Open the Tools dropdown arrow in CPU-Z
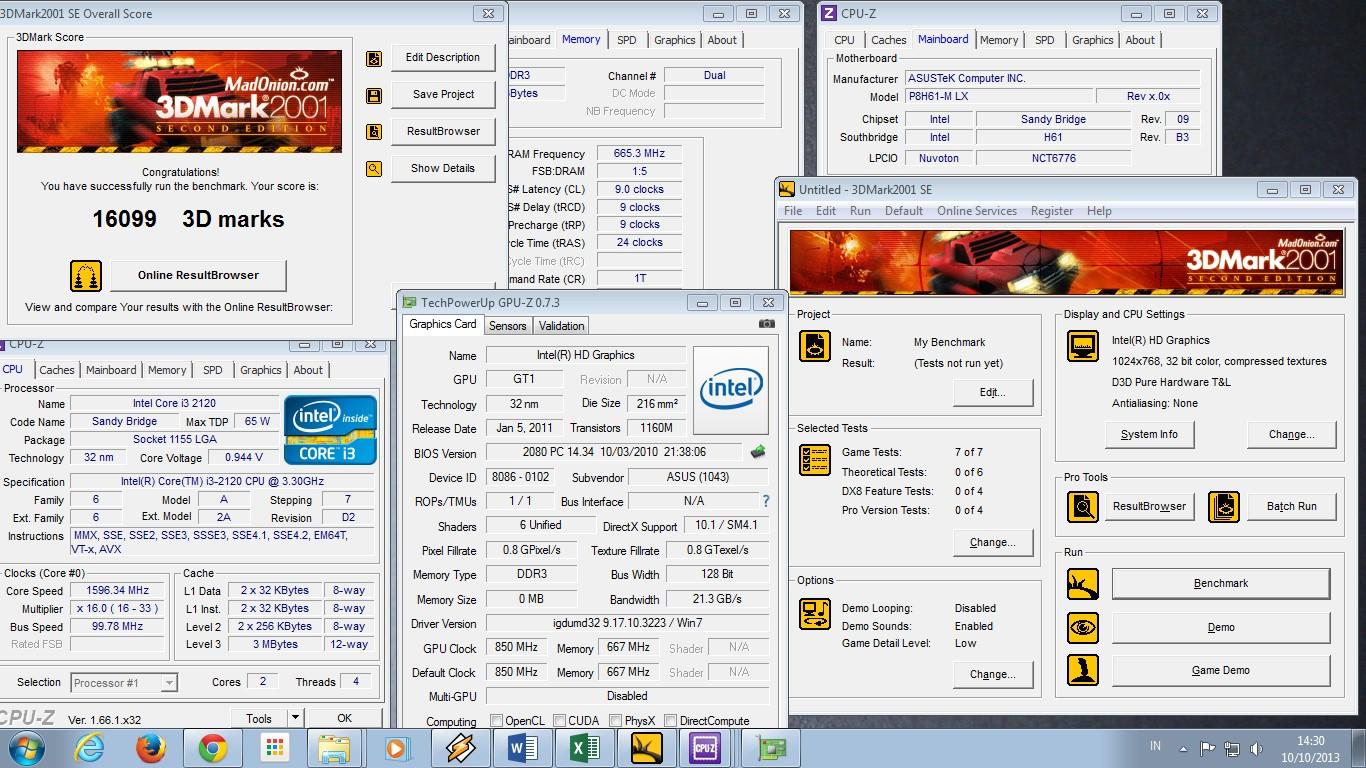The height and width of the screenshot is (768, 1366). [x=294, y=718]
